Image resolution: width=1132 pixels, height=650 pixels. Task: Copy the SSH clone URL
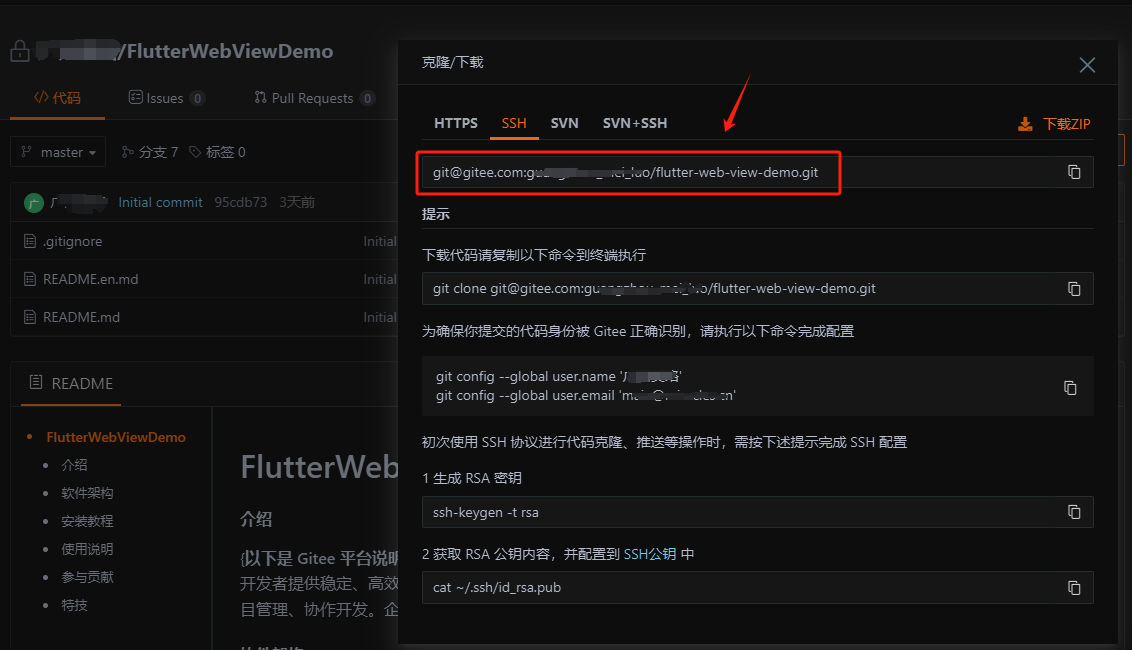click(1074, 171)
